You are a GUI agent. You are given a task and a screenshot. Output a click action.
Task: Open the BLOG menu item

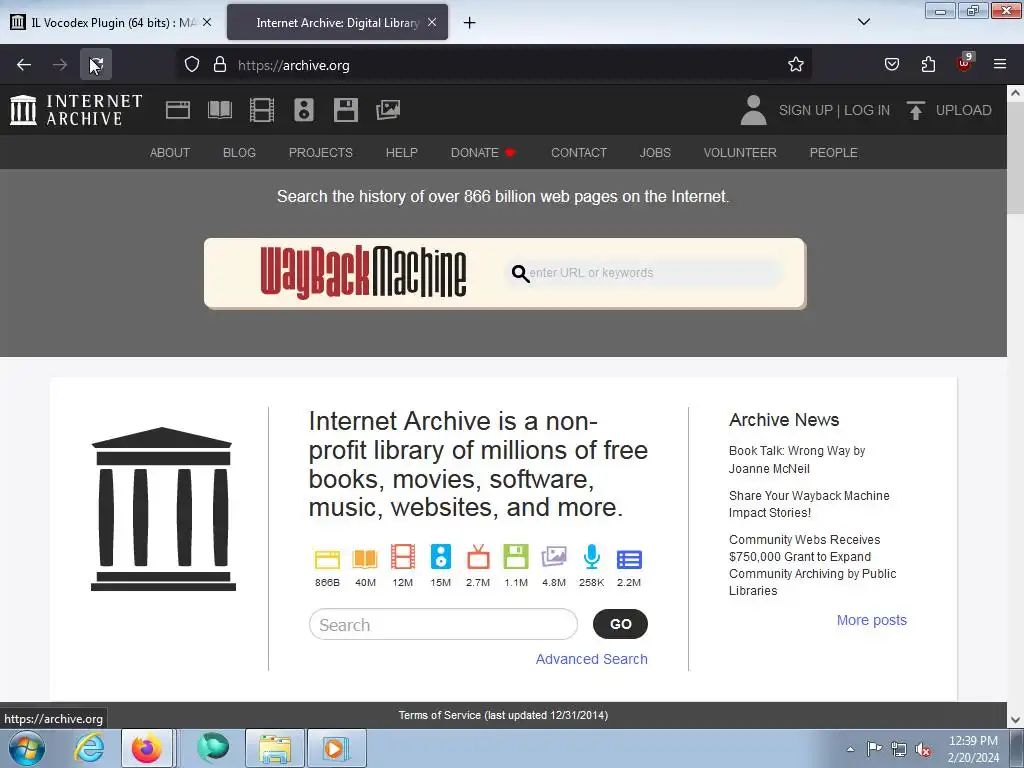239,153
